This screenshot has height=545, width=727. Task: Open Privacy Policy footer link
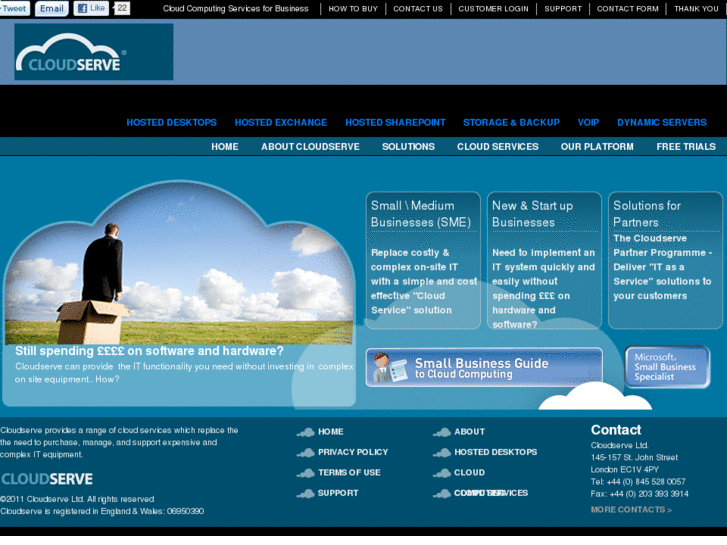coord(353,452)
